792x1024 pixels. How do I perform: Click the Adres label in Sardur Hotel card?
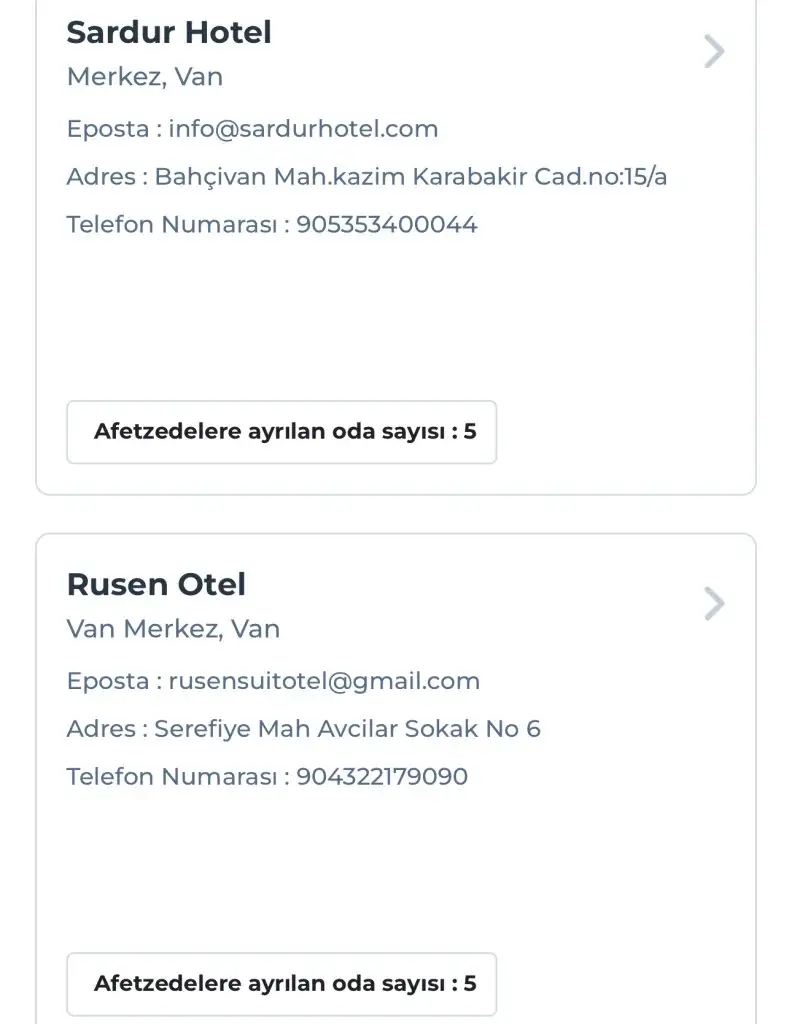coord(100,177)
